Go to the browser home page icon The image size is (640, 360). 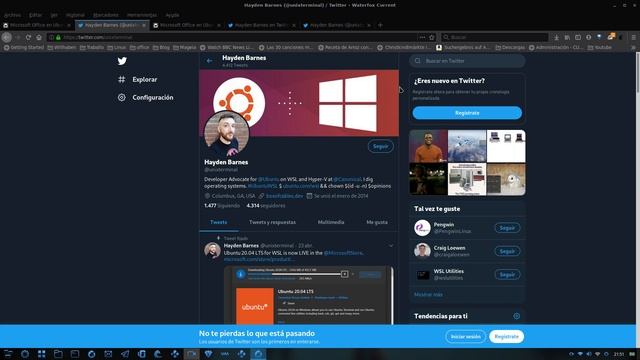pyautogui.click(x=39, y=37)
